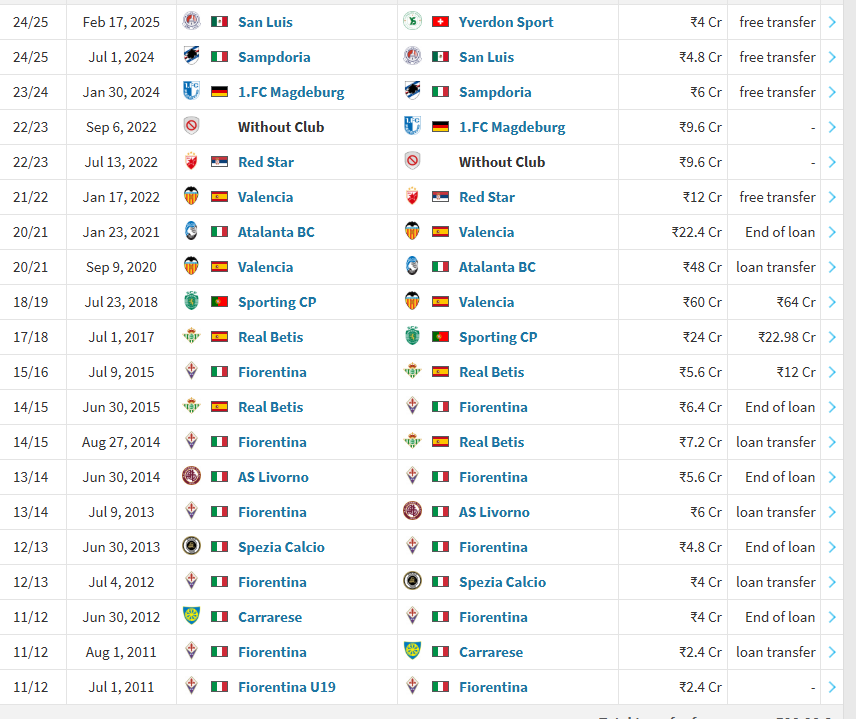Click Sampdoria crest in Jul 1, 2024 row

pyautogui.click(x=191, y=57)
